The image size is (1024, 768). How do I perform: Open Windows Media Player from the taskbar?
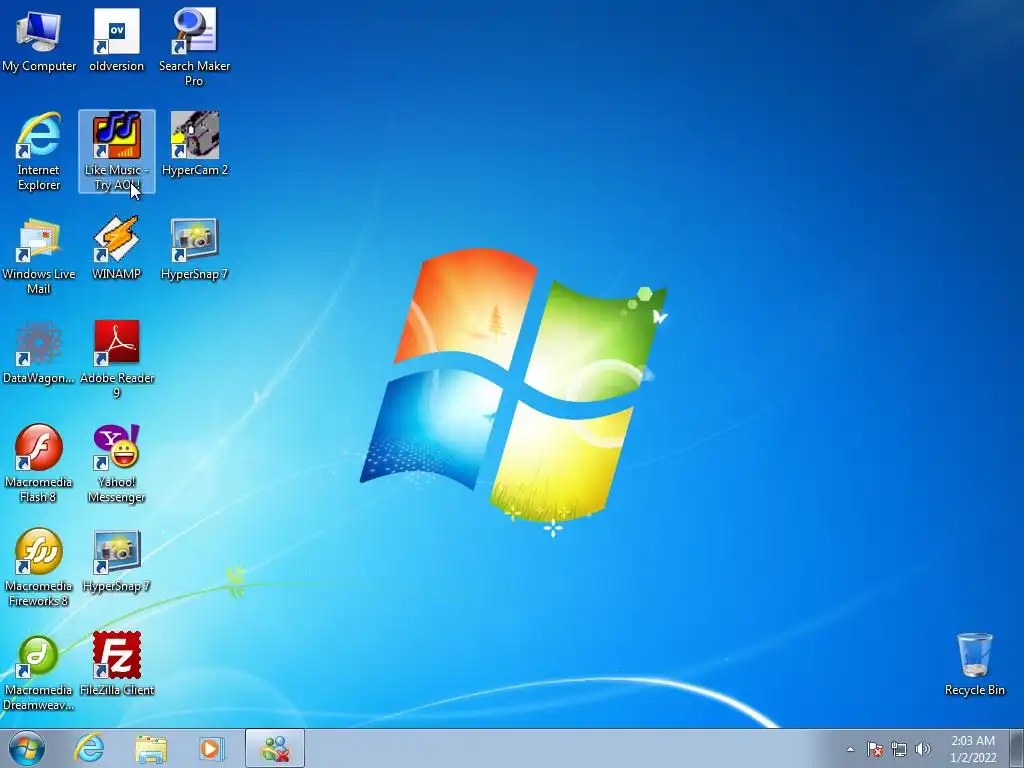click(212, 748)
